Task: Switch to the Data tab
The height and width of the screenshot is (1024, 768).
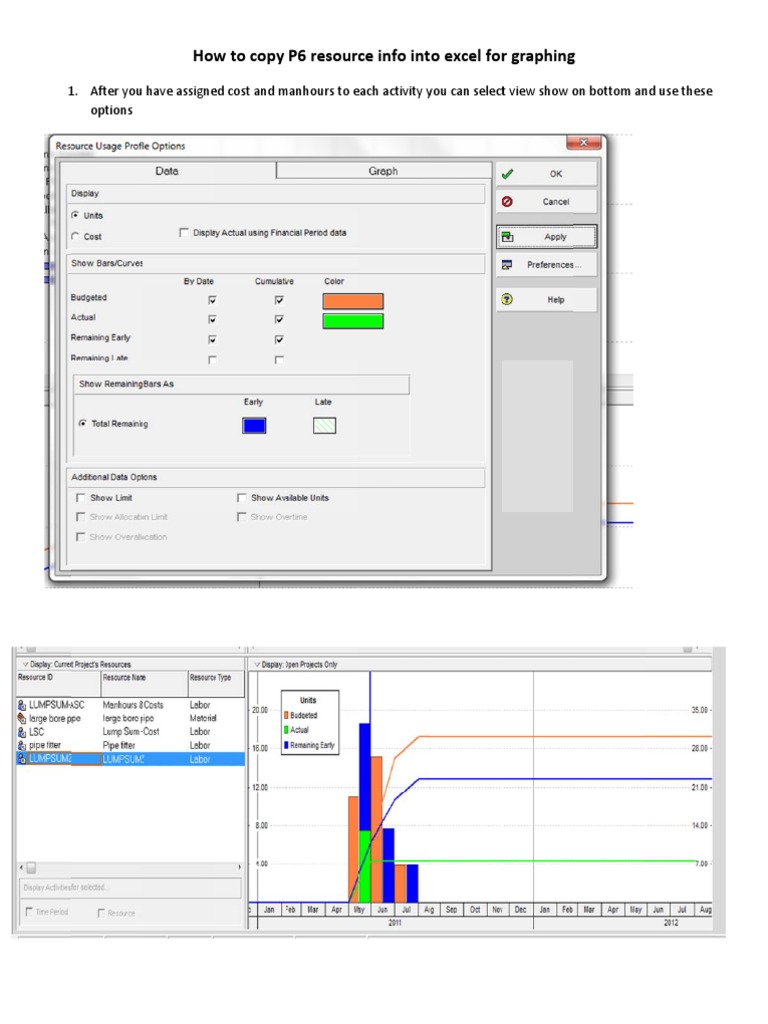Action: (167, 171)
